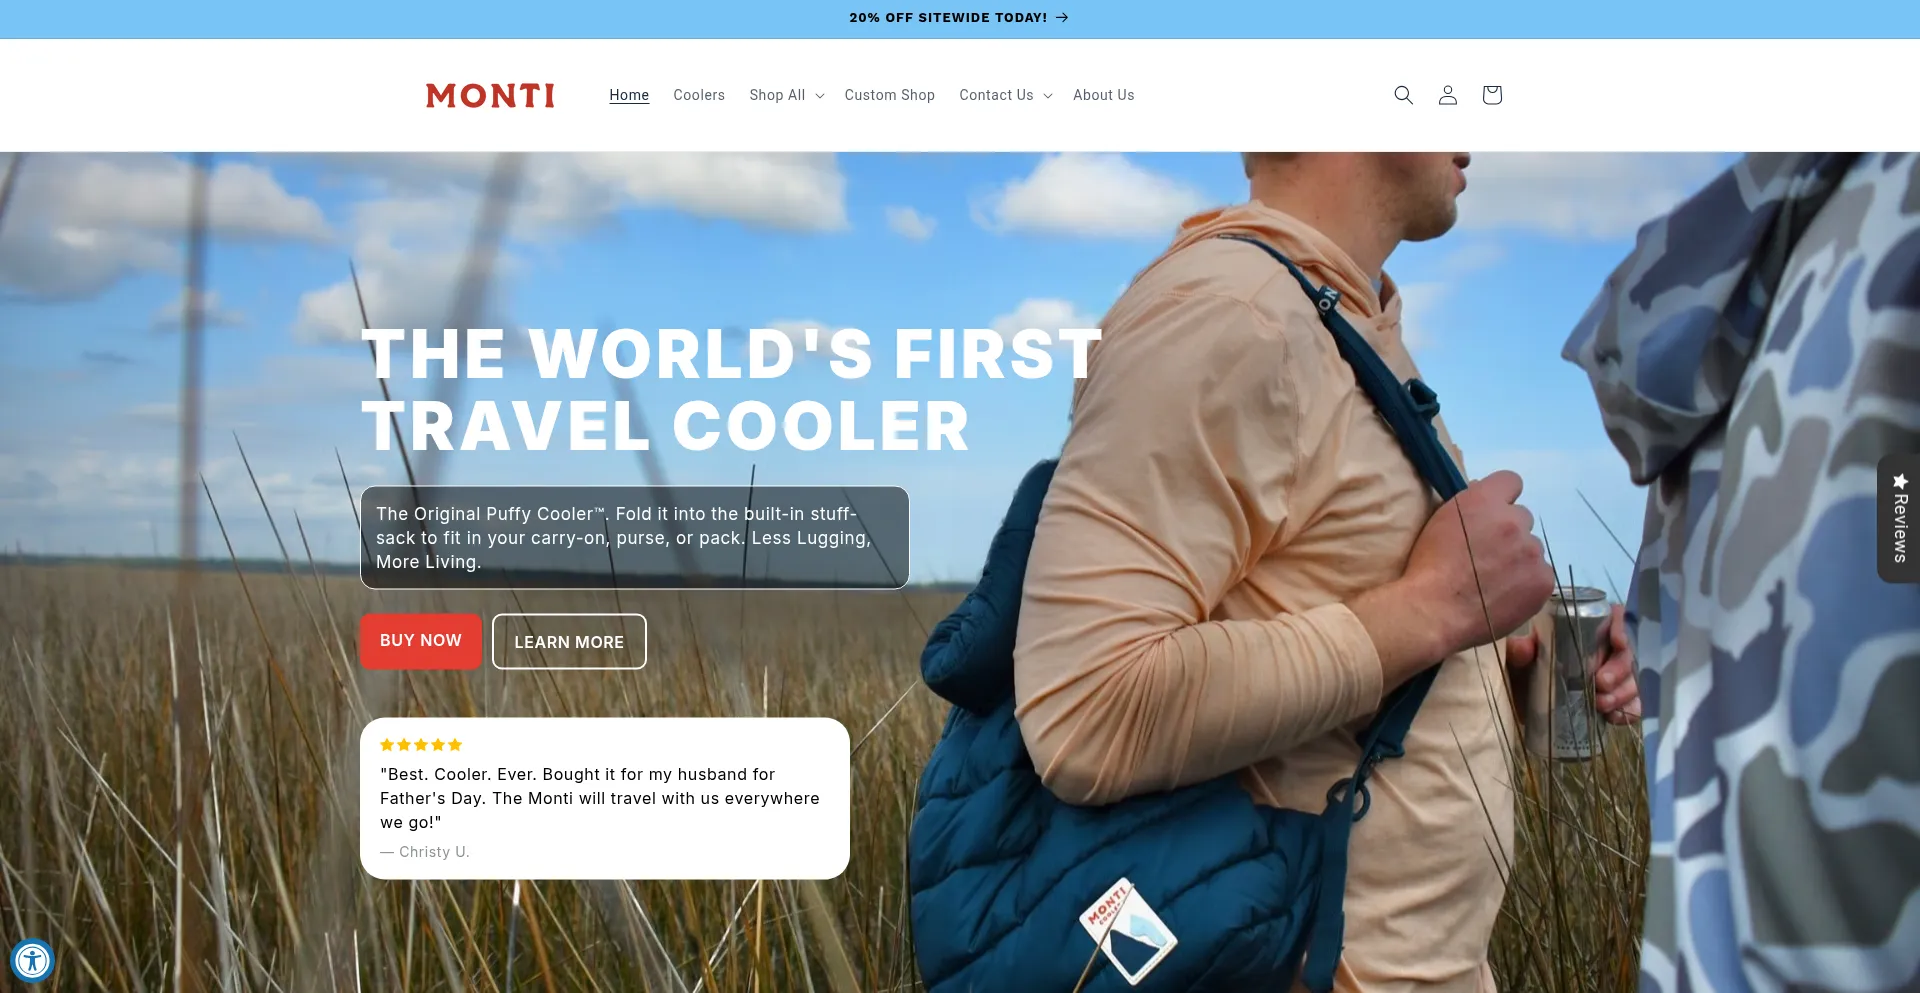Go to the Home menu item
The height and width of the screenshot is (993, 1920).
click(x=629, y=95)
